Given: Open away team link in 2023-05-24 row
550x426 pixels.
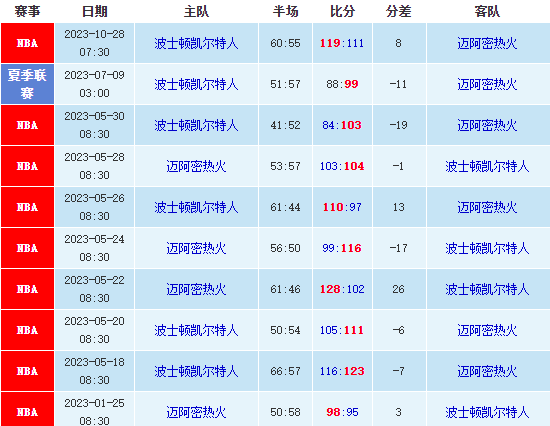Looking at the screenshot, I should point(487,249).
